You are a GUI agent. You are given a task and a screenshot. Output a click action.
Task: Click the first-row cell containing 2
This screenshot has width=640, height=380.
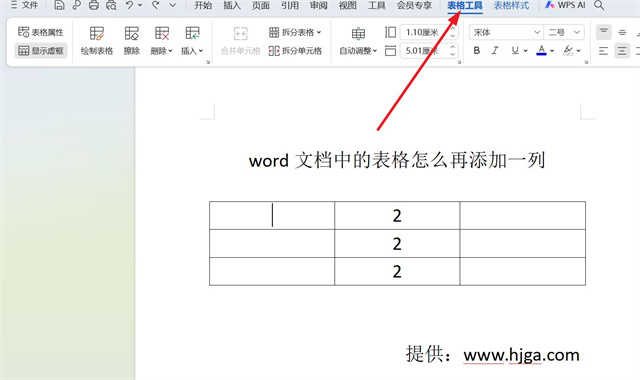[397, 216]
